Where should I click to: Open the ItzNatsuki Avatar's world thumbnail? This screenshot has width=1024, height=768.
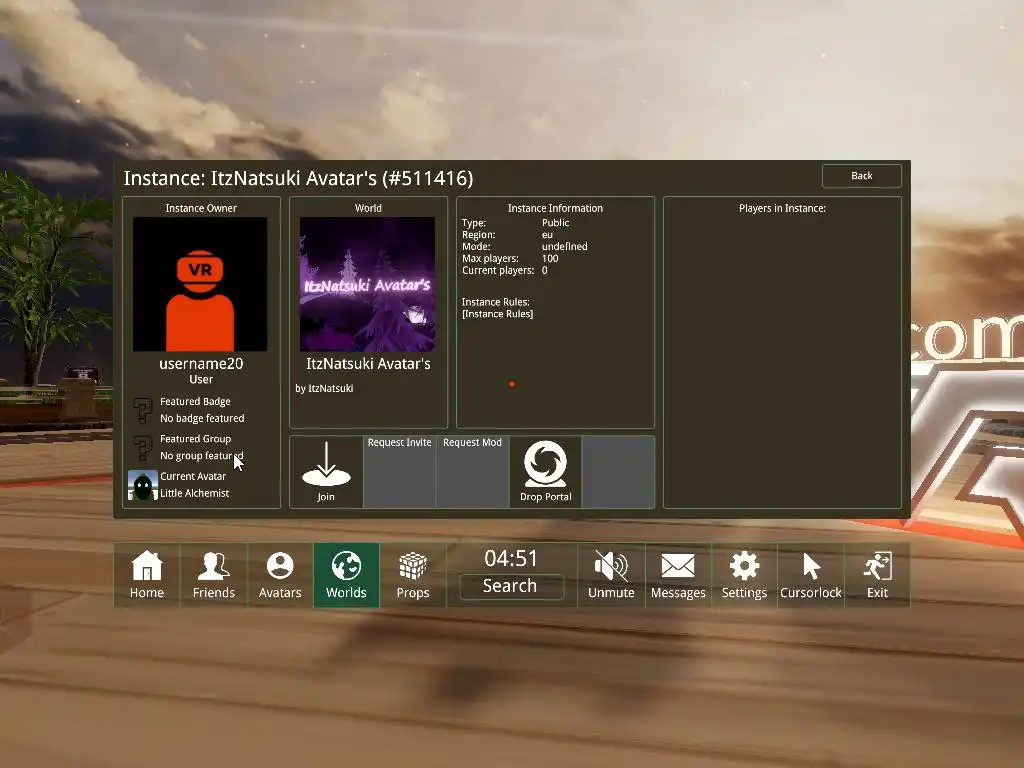coord(367,284)
